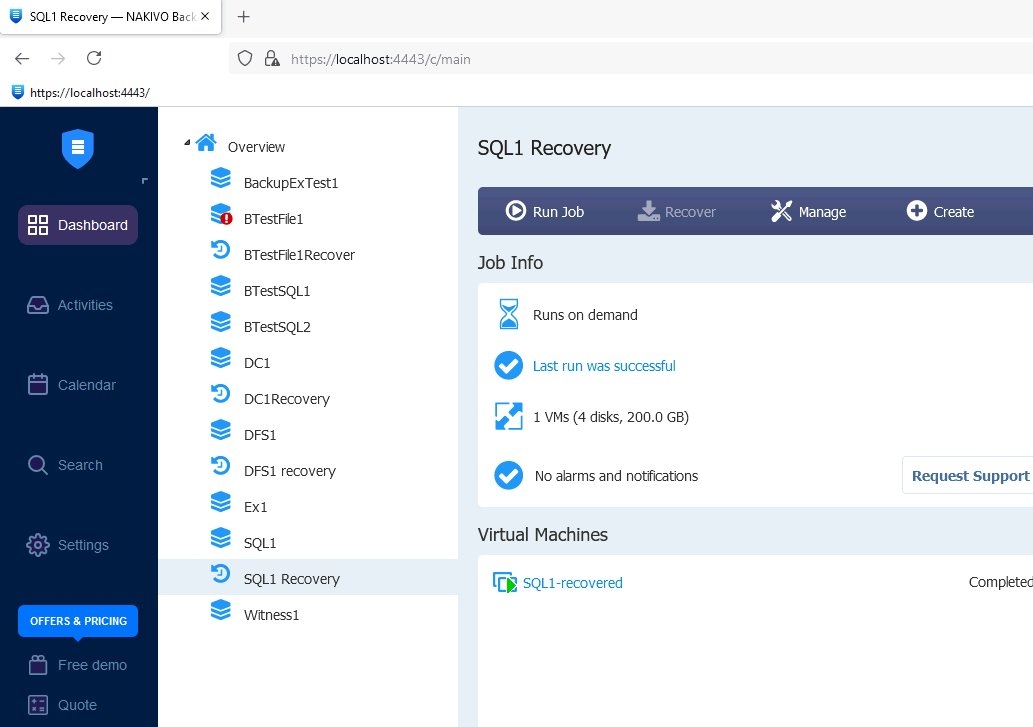This screenshot has height=727, width=1033.
Task: Open the Search section
Action: [x=65, y=465]
